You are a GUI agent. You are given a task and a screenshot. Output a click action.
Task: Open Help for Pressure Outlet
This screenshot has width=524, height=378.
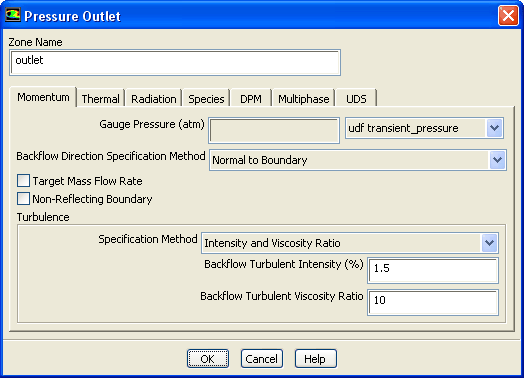click(x=315, y=359)
